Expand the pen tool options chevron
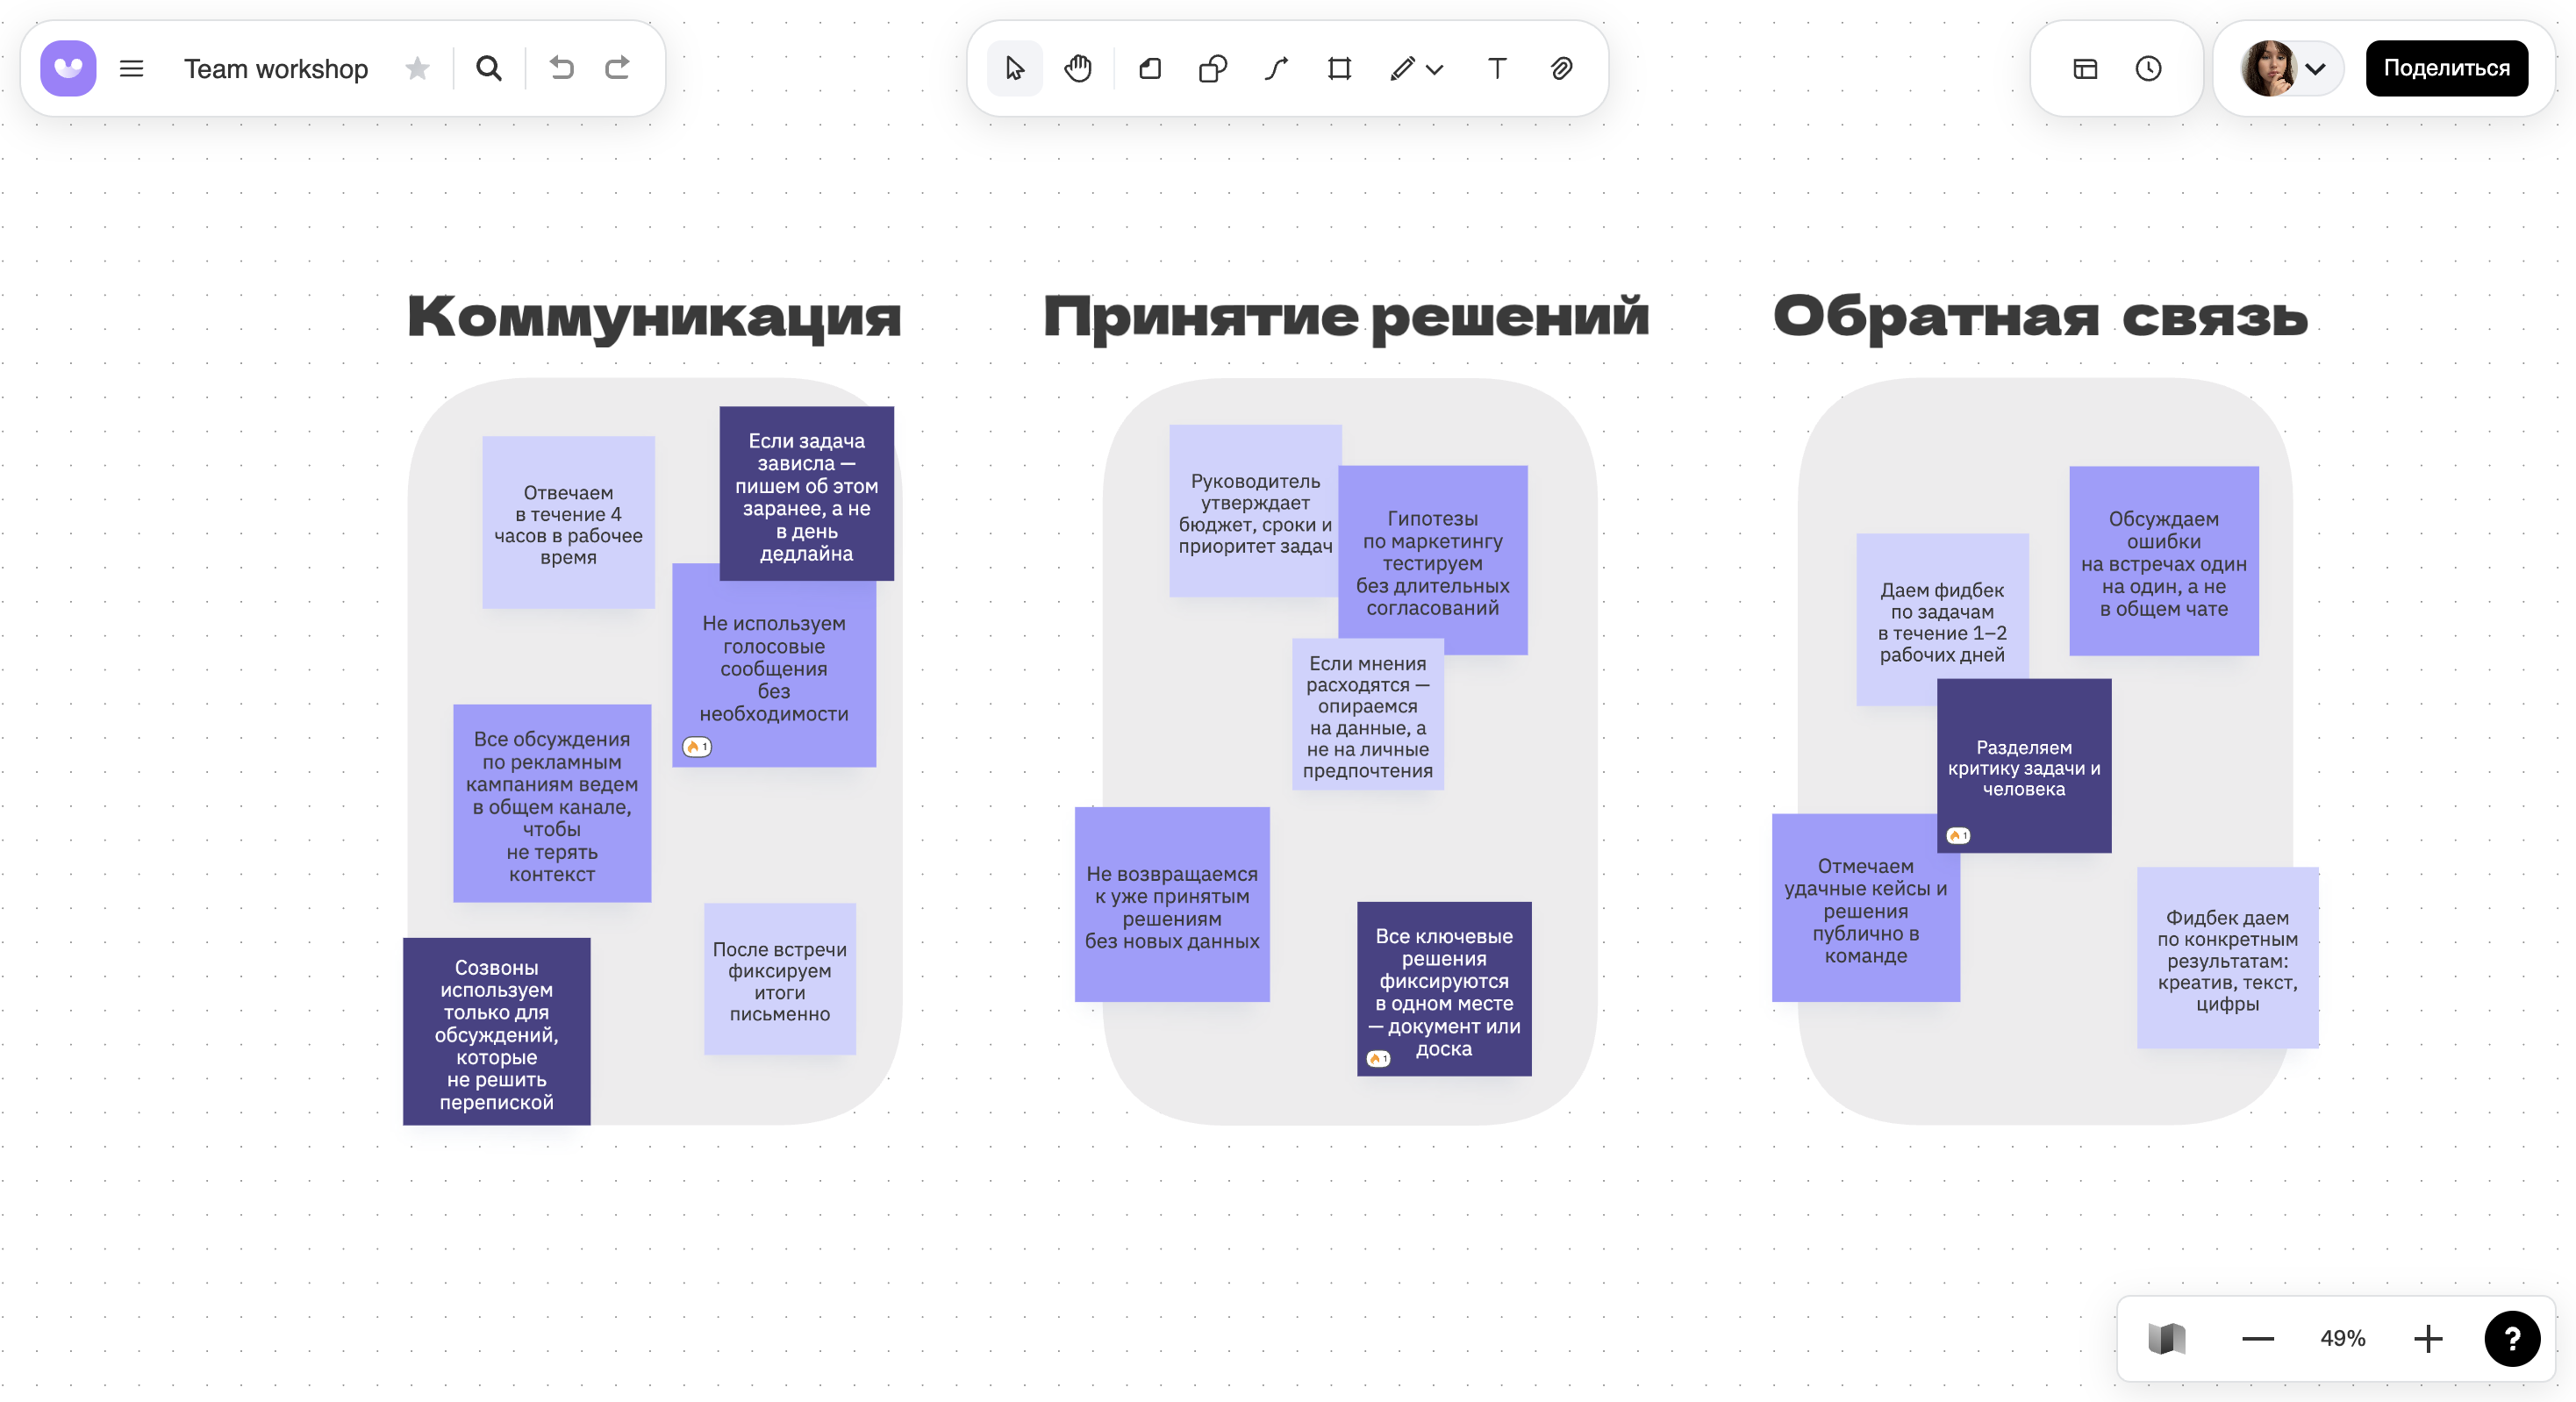This screenshot has width=2576, height=1402. coord(1434,69)
